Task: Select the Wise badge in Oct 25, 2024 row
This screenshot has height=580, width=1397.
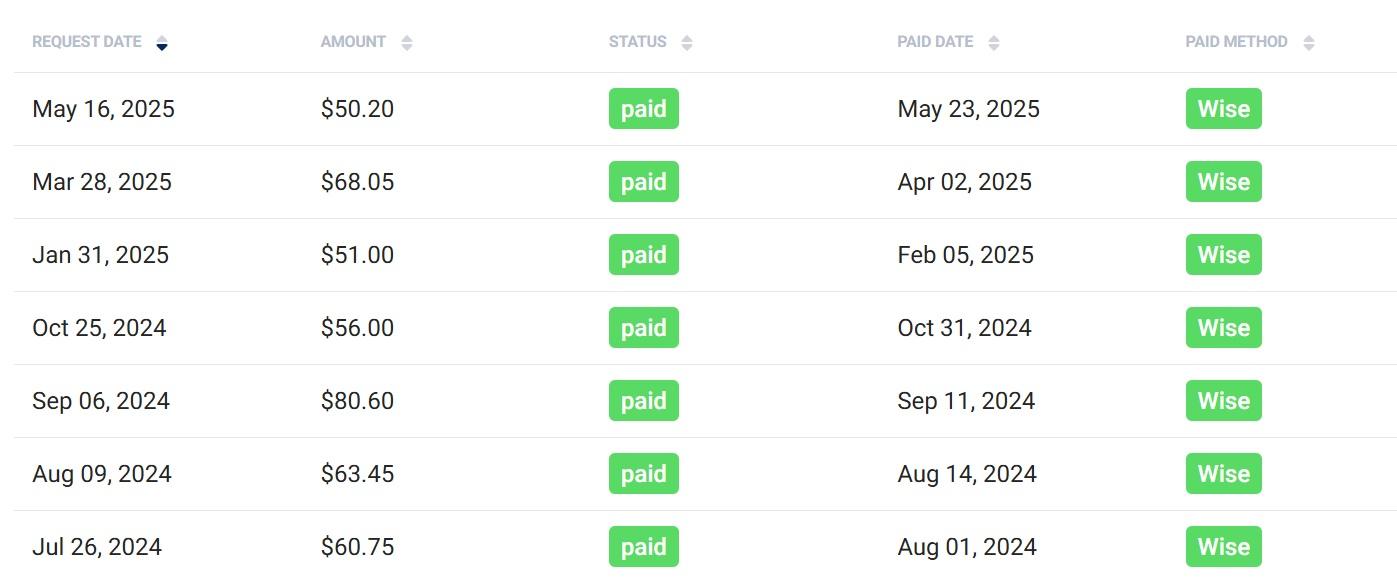Action: 1224,328
